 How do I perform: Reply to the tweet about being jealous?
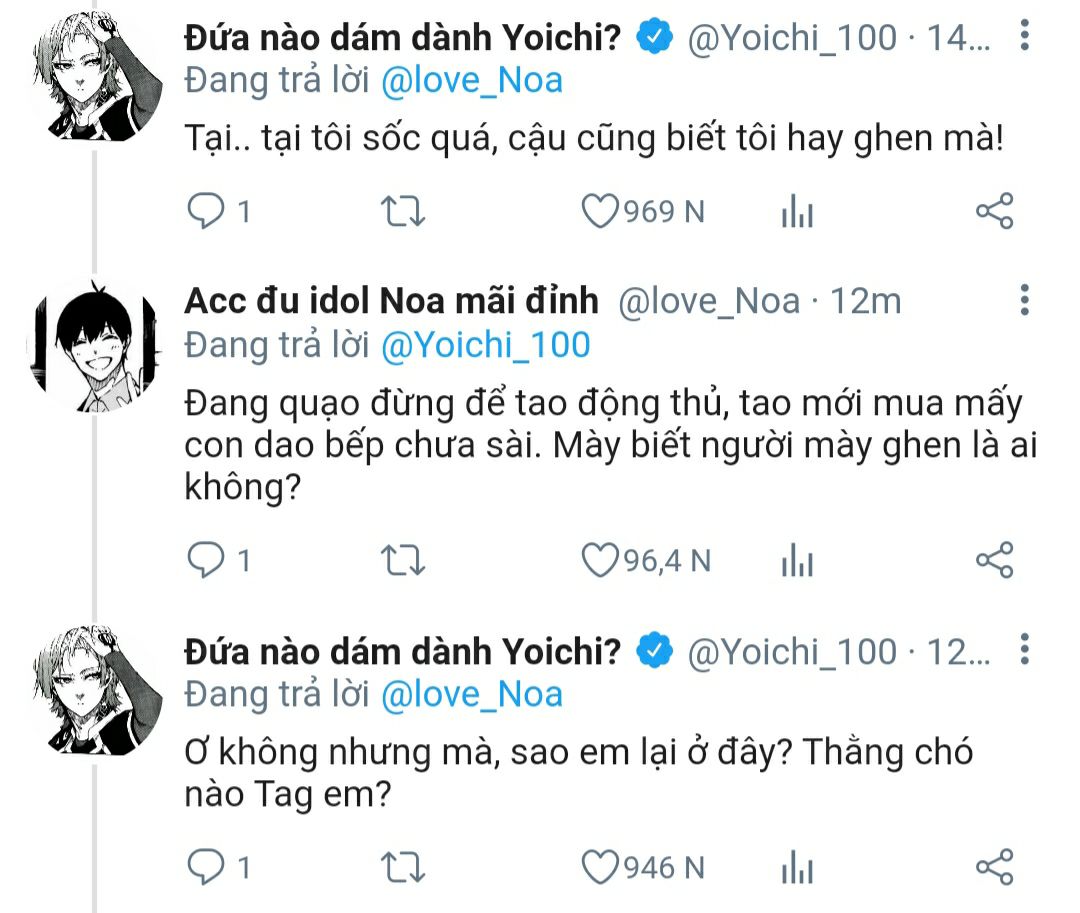(207, 211)
